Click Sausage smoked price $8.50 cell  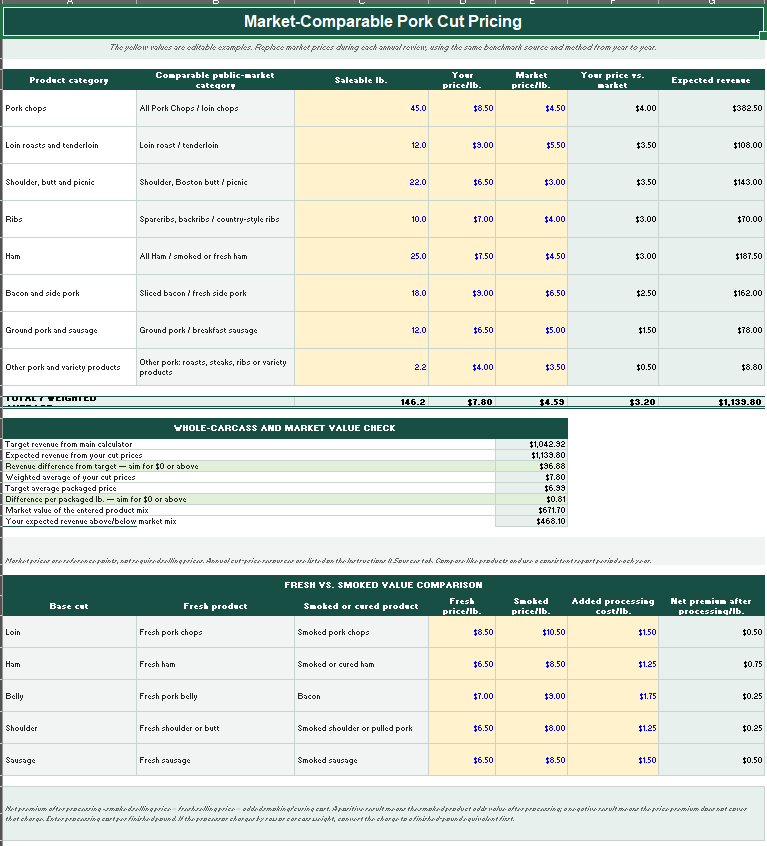coord(531,760)
